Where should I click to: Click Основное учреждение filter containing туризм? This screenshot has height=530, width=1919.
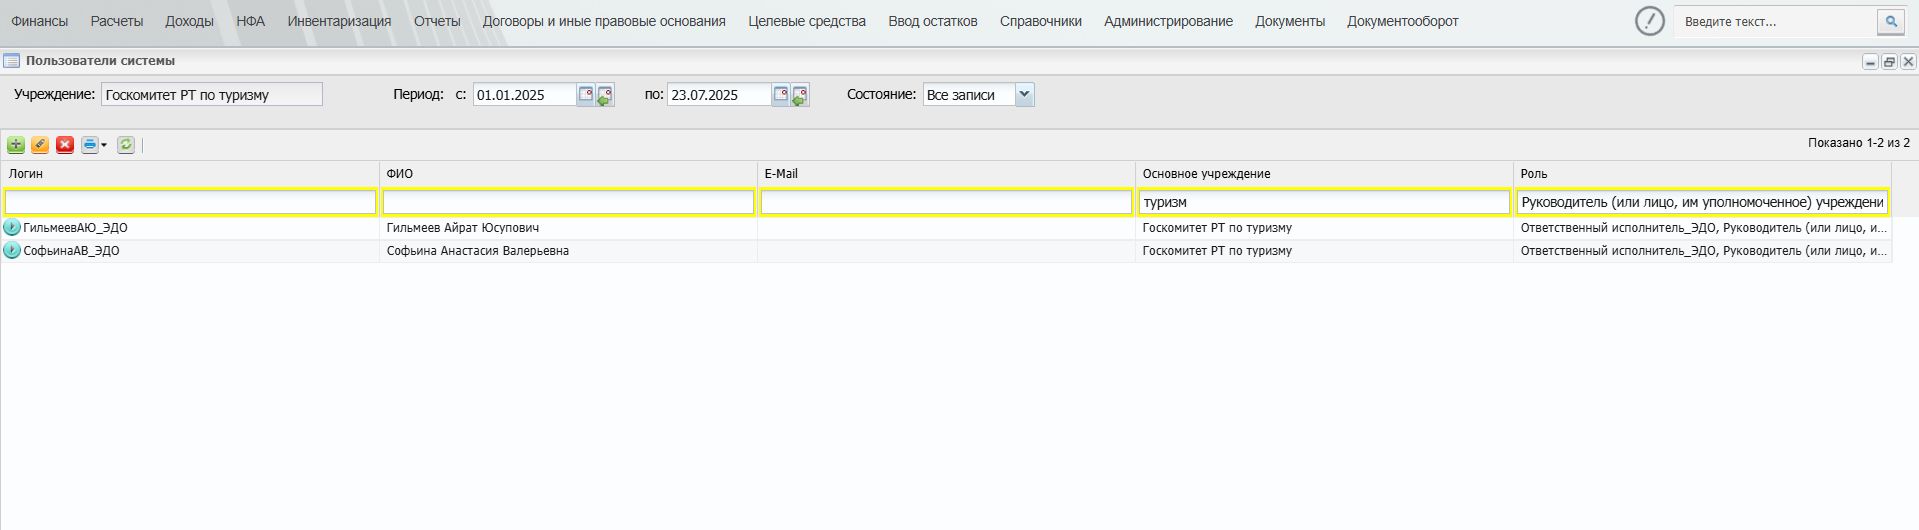(1324, 202)
